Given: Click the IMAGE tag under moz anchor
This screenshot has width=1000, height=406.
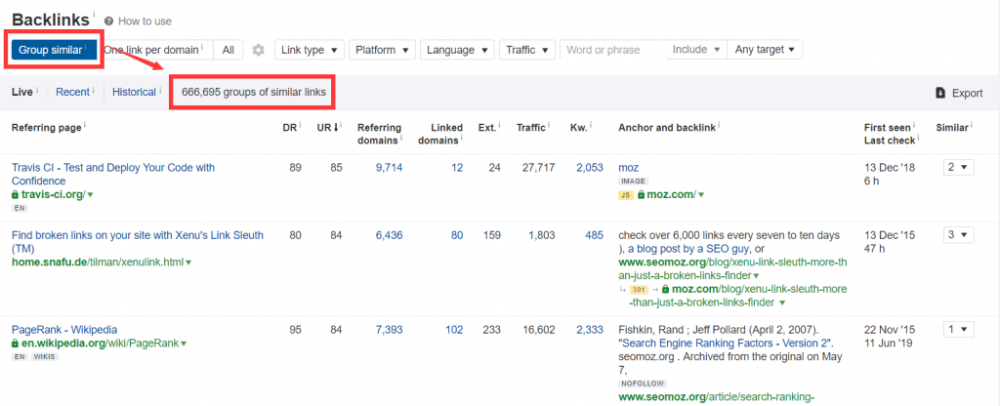Looking at the screenshot, I should pos(632,181).
